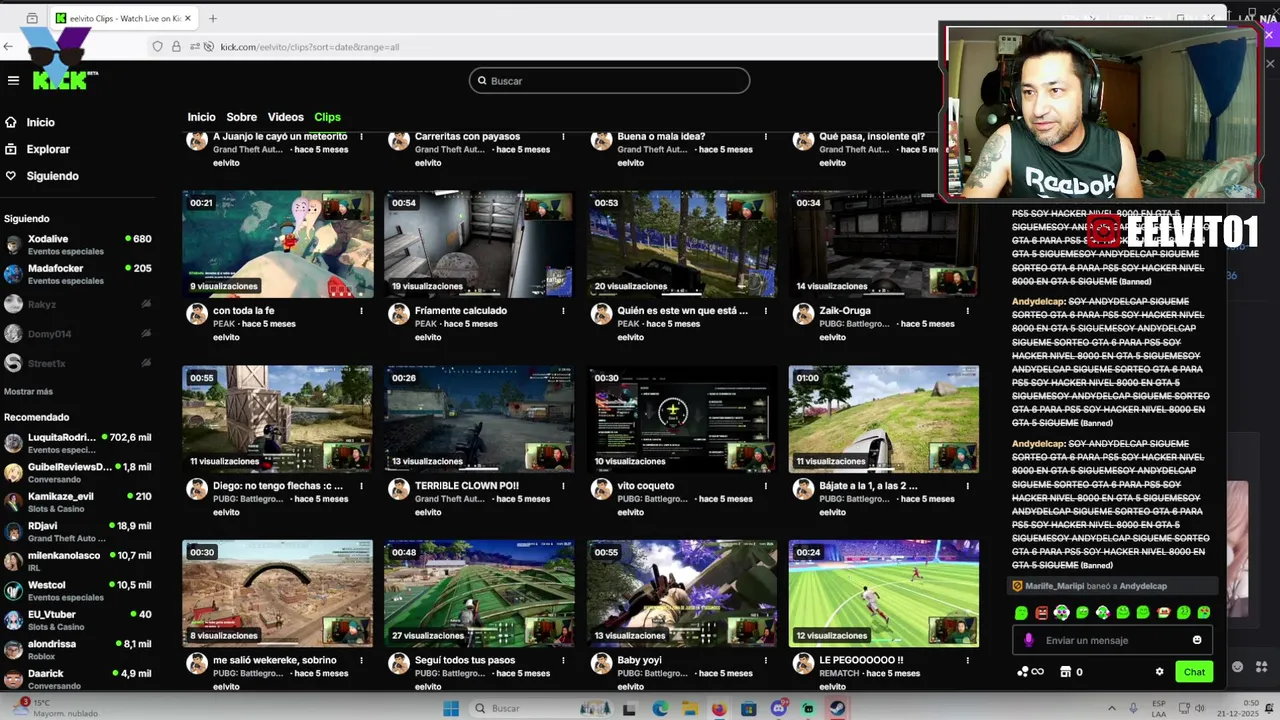Open the three-dot menu for 'Seguí todos tus pasos'

(x=563, y=660)
